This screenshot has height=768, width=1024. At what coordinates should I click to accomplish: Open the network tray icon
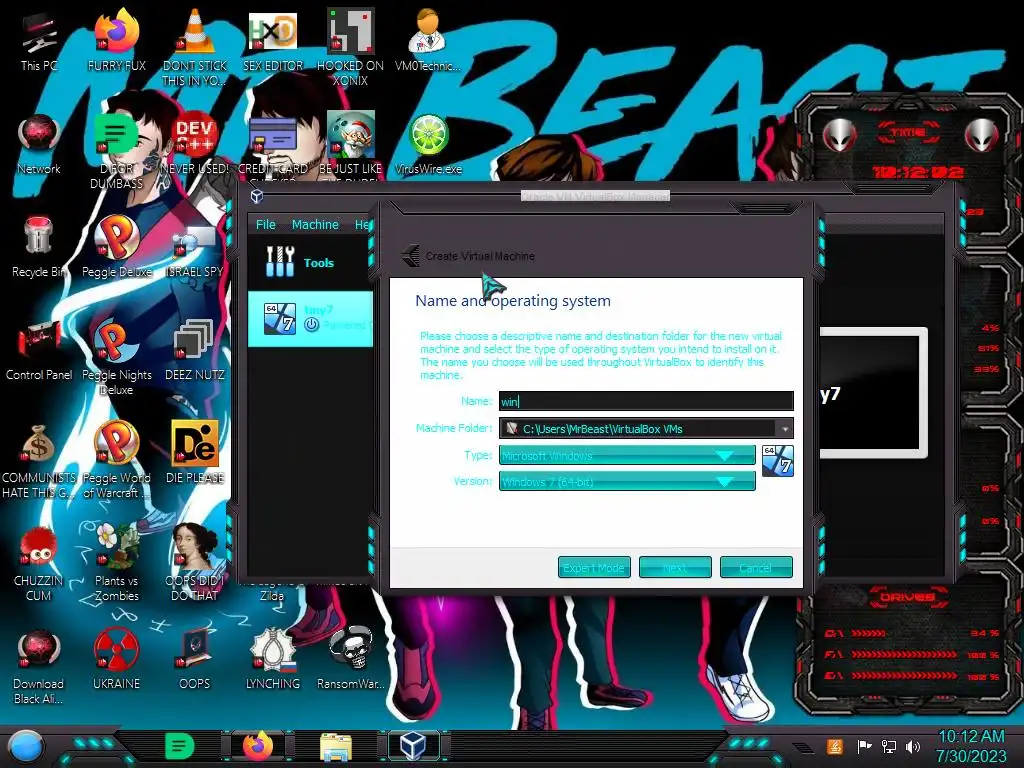889,746
